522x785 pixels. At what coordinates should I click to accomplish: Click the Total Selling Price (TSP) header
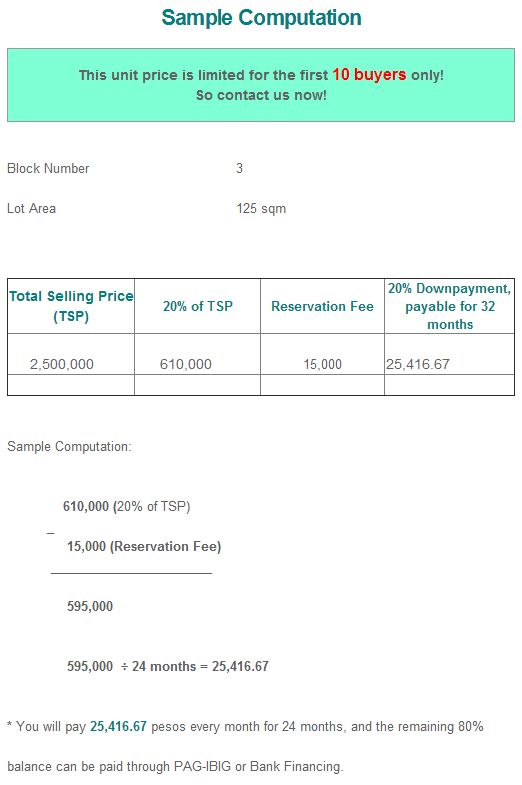click(x=71, y=306)
